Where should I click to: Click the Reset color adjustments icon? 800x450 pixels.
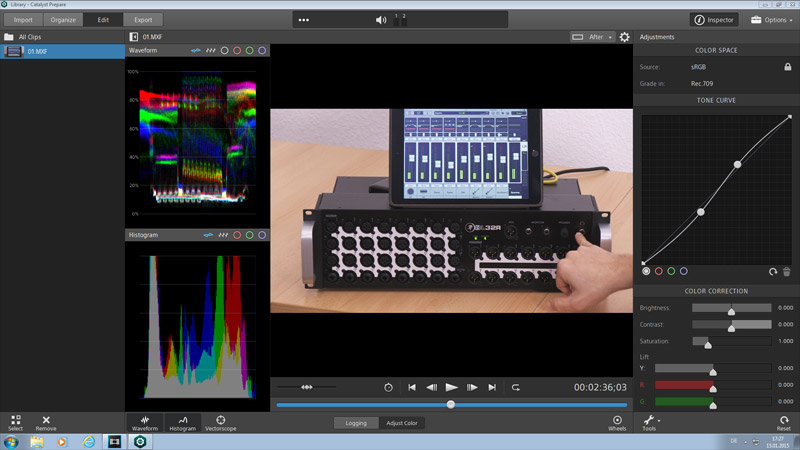pyautogui.click(x=783, y=421)
